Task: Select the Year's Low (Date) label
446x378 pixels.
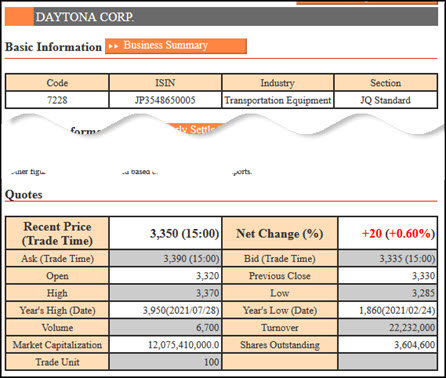Action: [280, 310]
